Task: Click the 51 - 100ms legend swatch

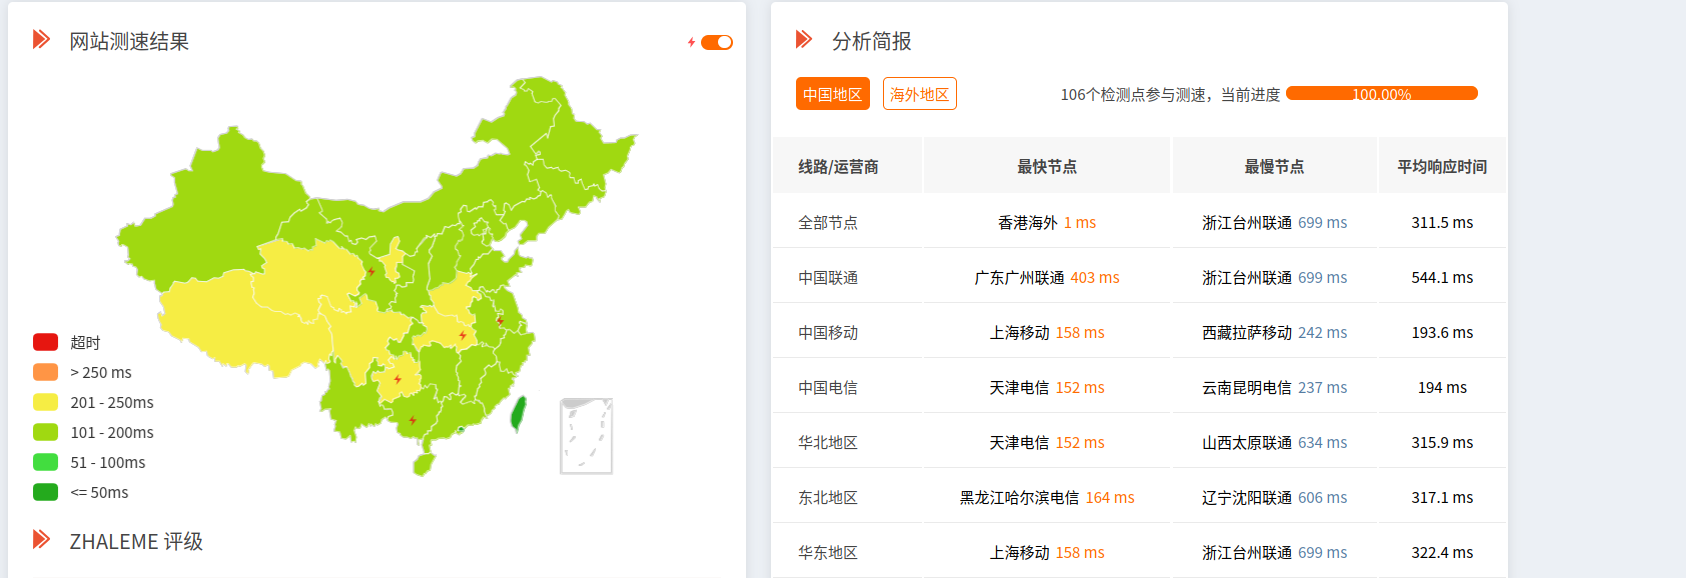Action: pyautogui.click(x=46, y=462)
